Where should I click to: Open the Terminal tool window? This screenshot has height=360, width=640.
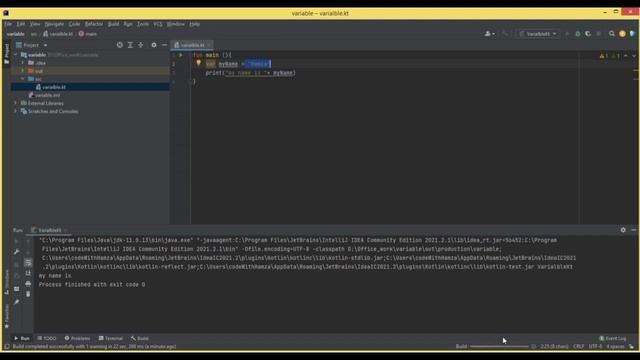point(111,338)
